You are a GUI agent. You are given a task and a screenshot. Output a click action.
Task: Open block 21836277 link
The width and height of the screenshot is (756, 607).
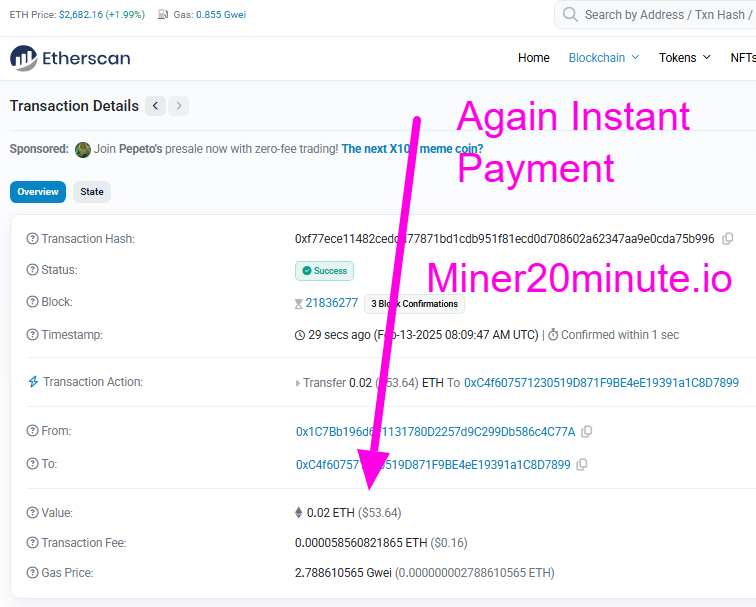332,303
